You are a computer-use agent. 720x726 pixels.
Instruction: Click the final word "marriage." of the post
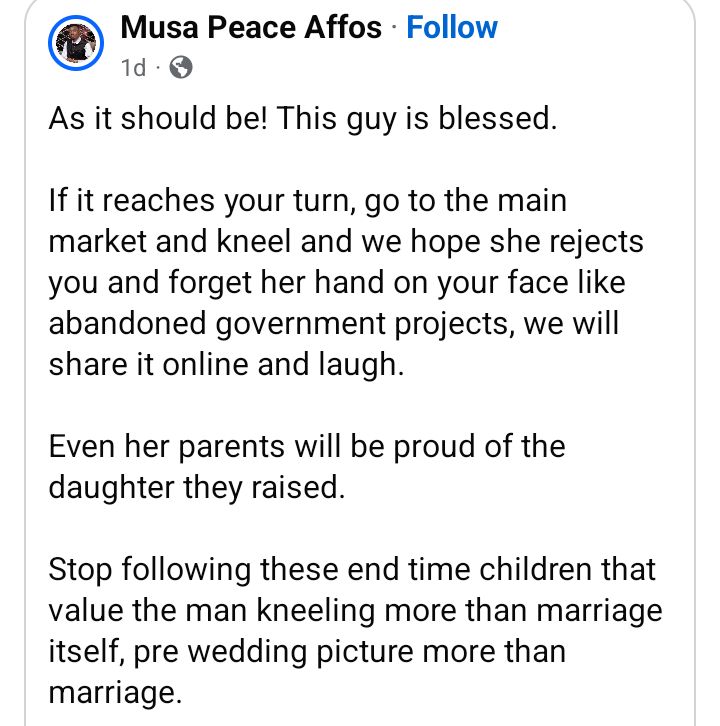[119, 693]
